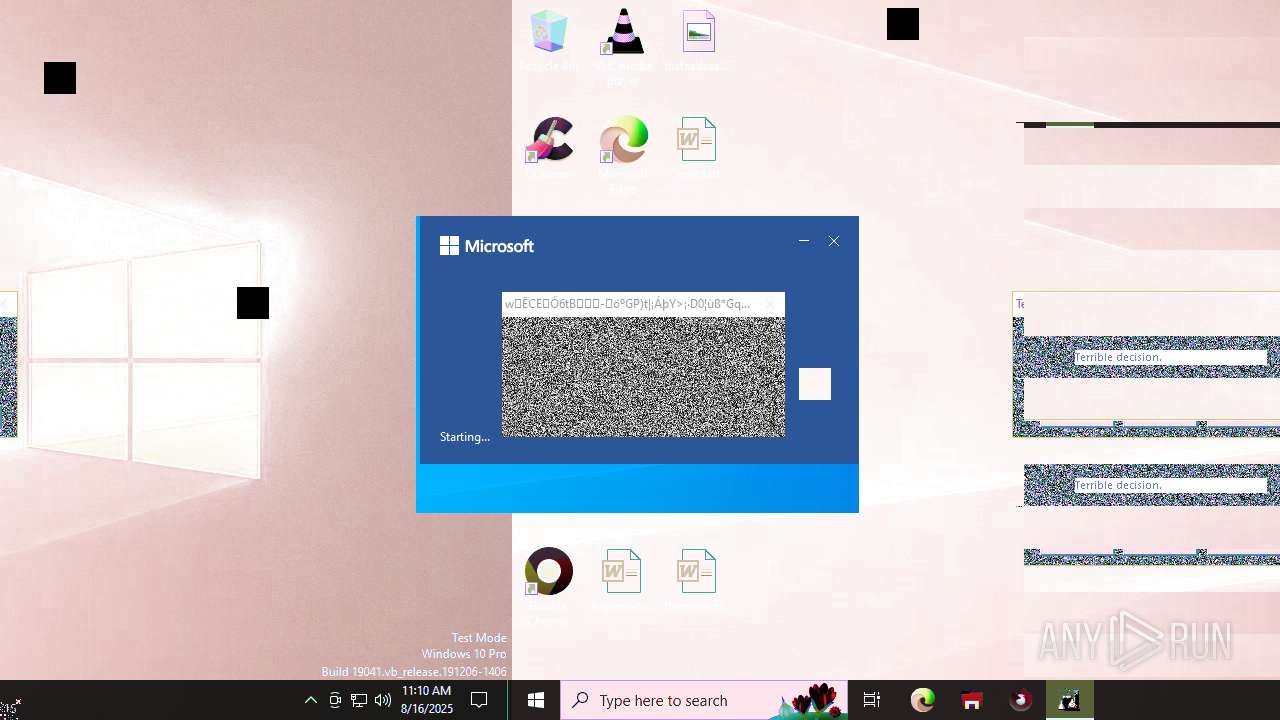This screenshot has height=720, width=1280.
Task: Open the CCleaner desktop shortcut
Action: [549, 148]
